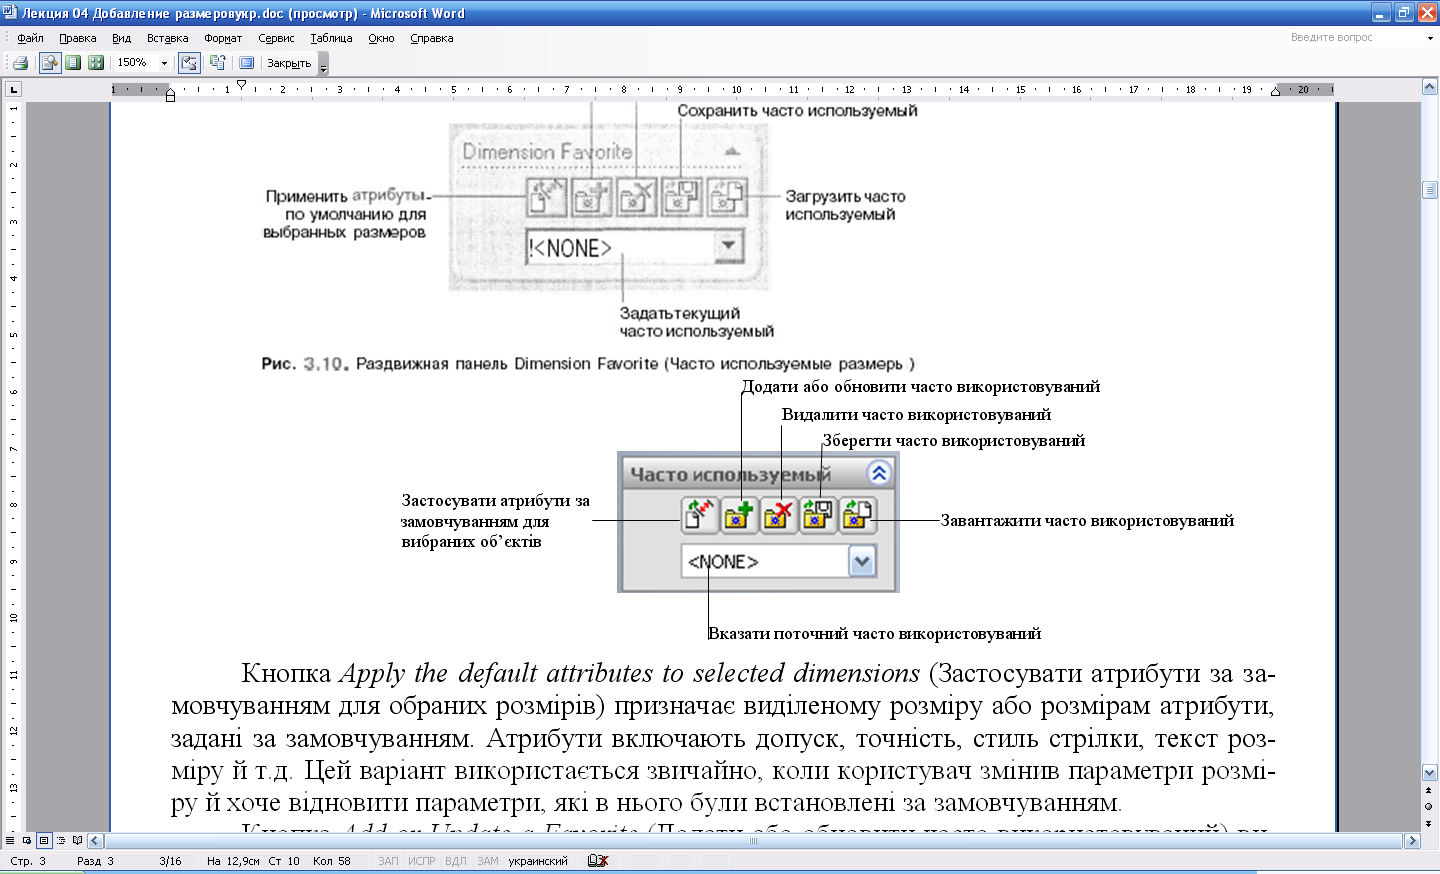This screenshot has height=874, width=1440.
Task: Open the Сервис menu
Action: click(x=276, y=38)
